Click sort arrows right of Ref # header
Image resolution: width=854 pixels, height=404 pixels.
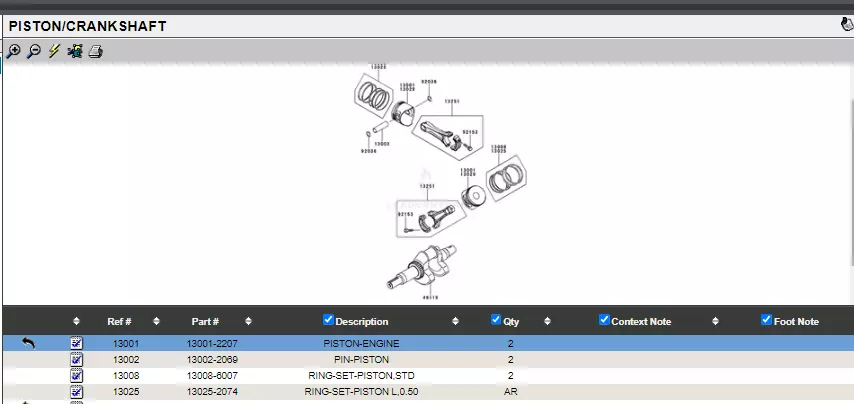(x=156, y=321)
